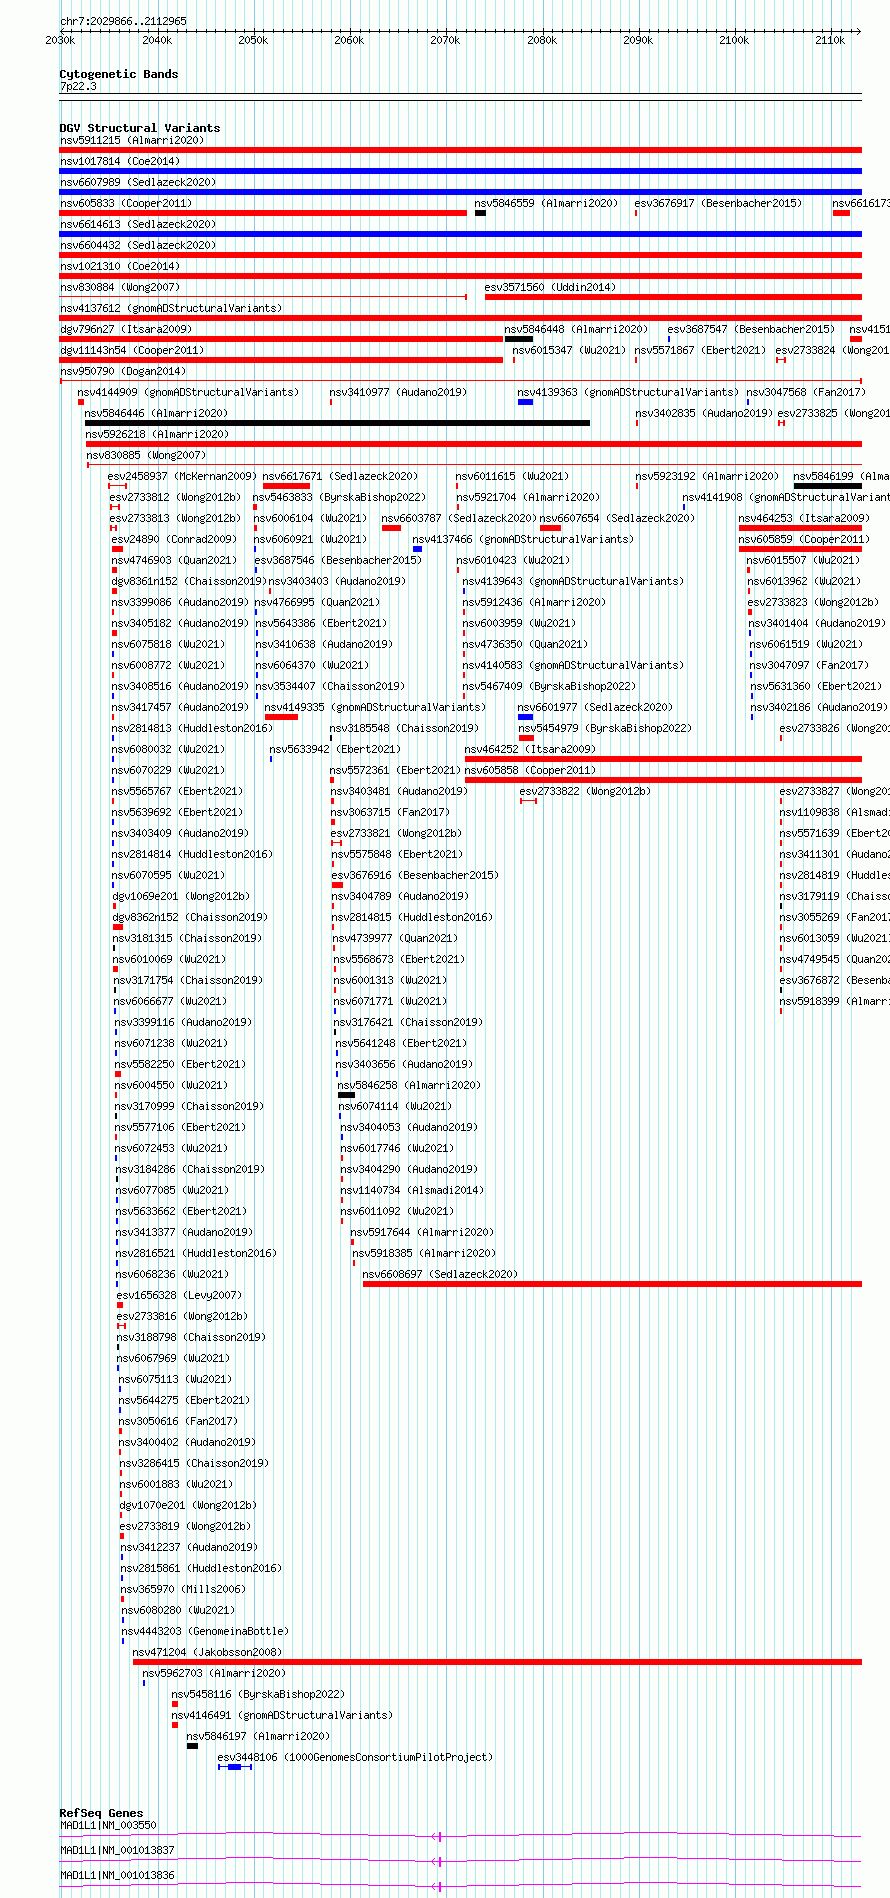Click nsv6607654 (Sedlazeck2020) label
This screenshot has width=890, height=1898.
(617, 518)
